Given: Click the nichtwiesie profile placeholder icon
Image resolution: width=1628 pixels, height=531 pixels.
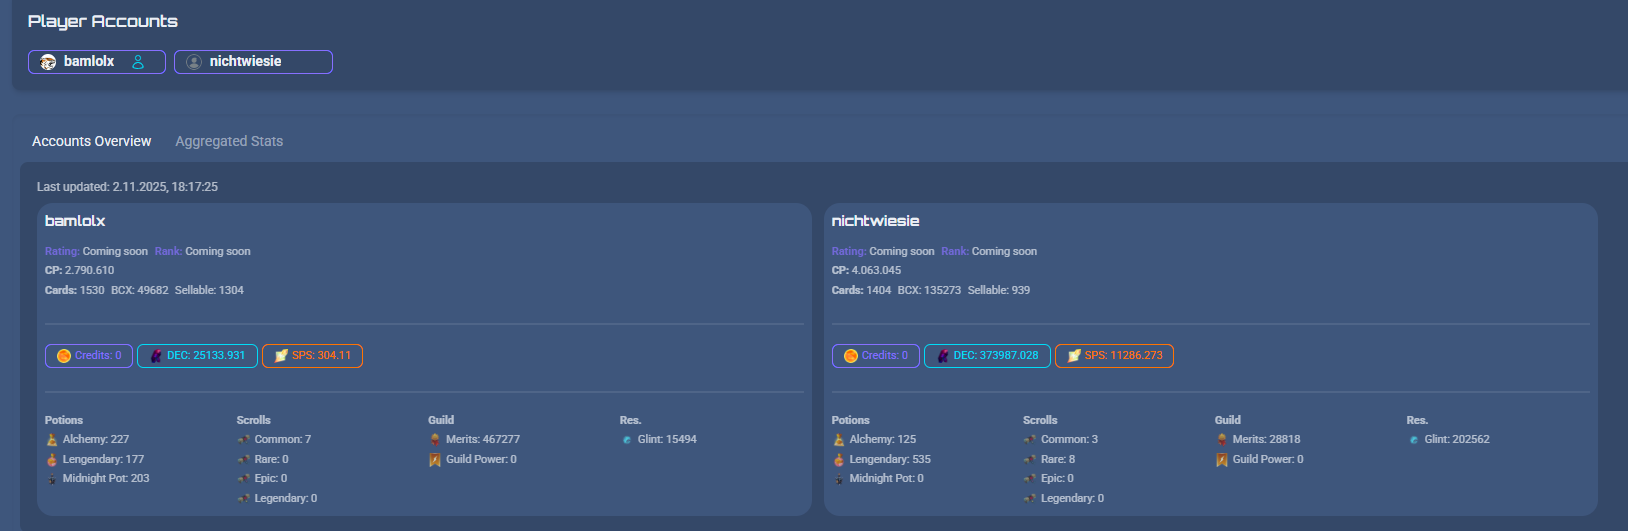Looking at the screenshot, I should click(x=194, y=62).
